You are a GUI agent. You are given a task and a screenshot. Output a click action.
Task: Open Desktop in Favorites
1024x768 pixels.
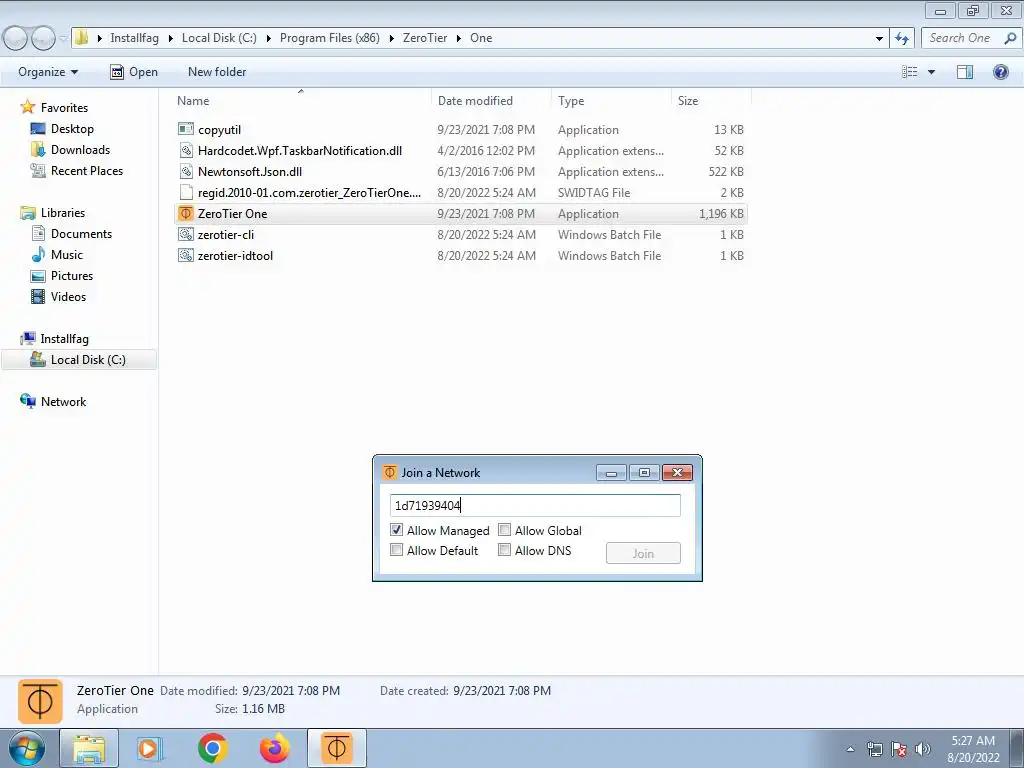pyautogui.click(x=72, y=129)
